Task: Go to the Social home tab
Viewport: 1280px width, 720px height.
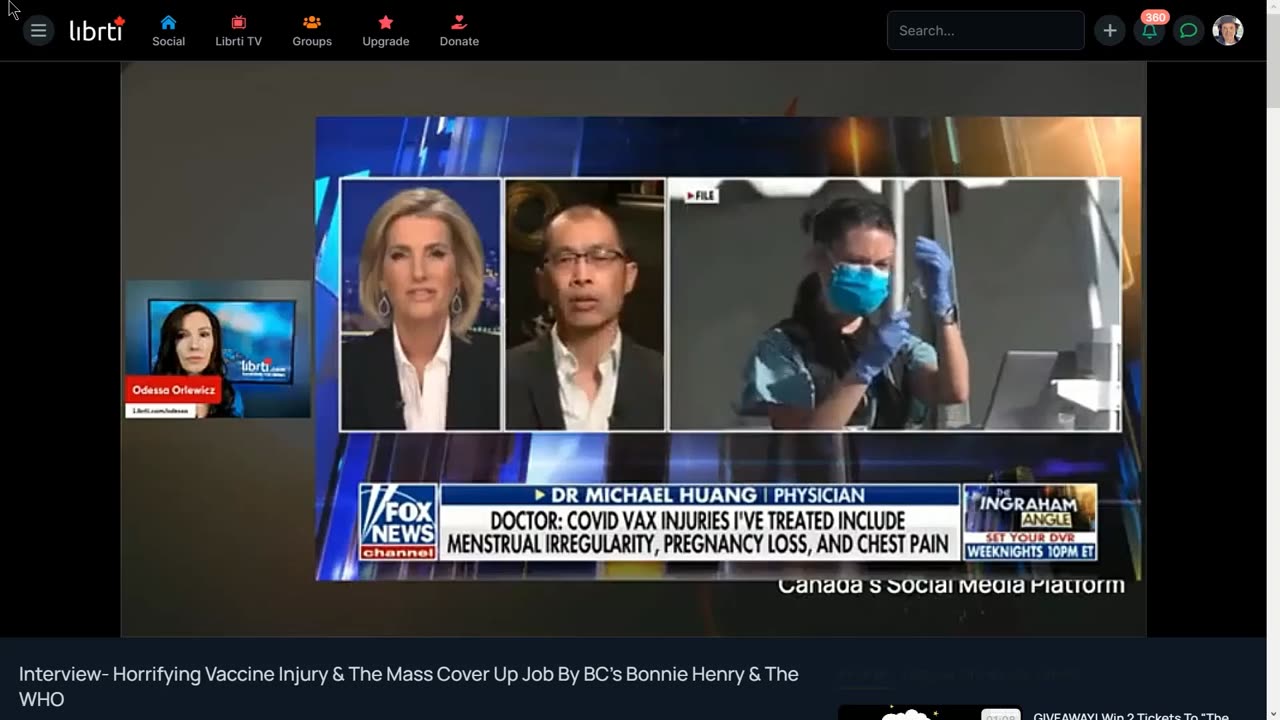Action: 168,31
